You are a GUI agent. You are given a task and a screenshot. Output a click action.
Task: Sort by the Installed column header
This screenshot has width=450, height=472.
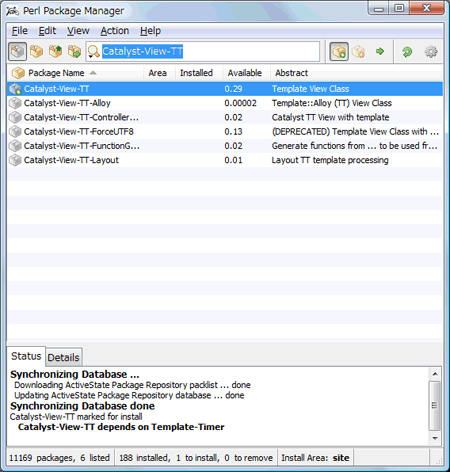point(196,73)
